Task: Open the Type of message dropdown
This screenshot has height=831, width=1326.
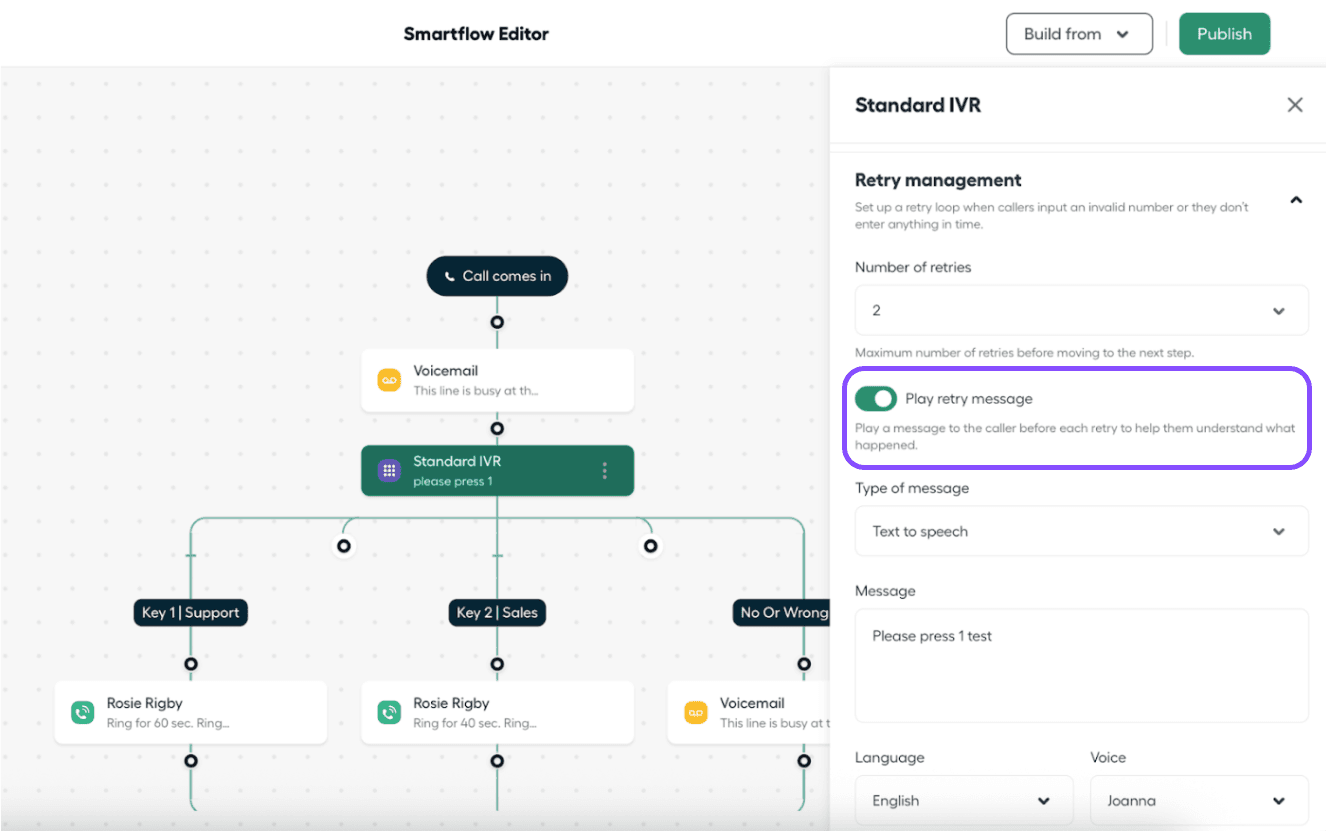Action: point(1081,532)
